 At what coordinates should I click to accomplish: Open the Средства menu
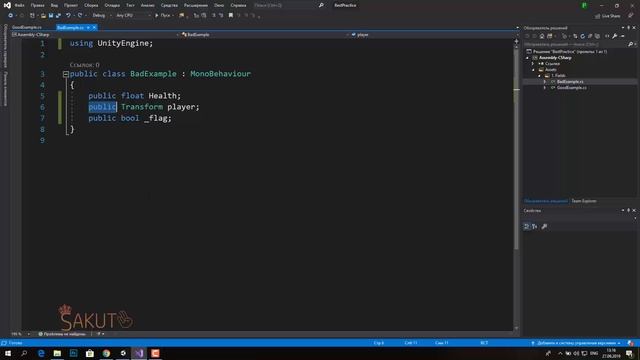tap(169, 5)
